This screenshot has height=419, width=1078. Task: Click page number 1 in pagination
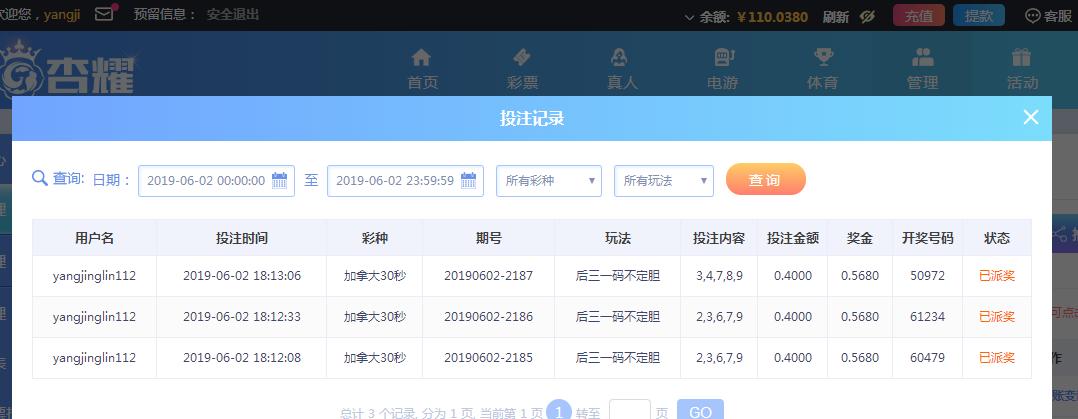point(559,411)
